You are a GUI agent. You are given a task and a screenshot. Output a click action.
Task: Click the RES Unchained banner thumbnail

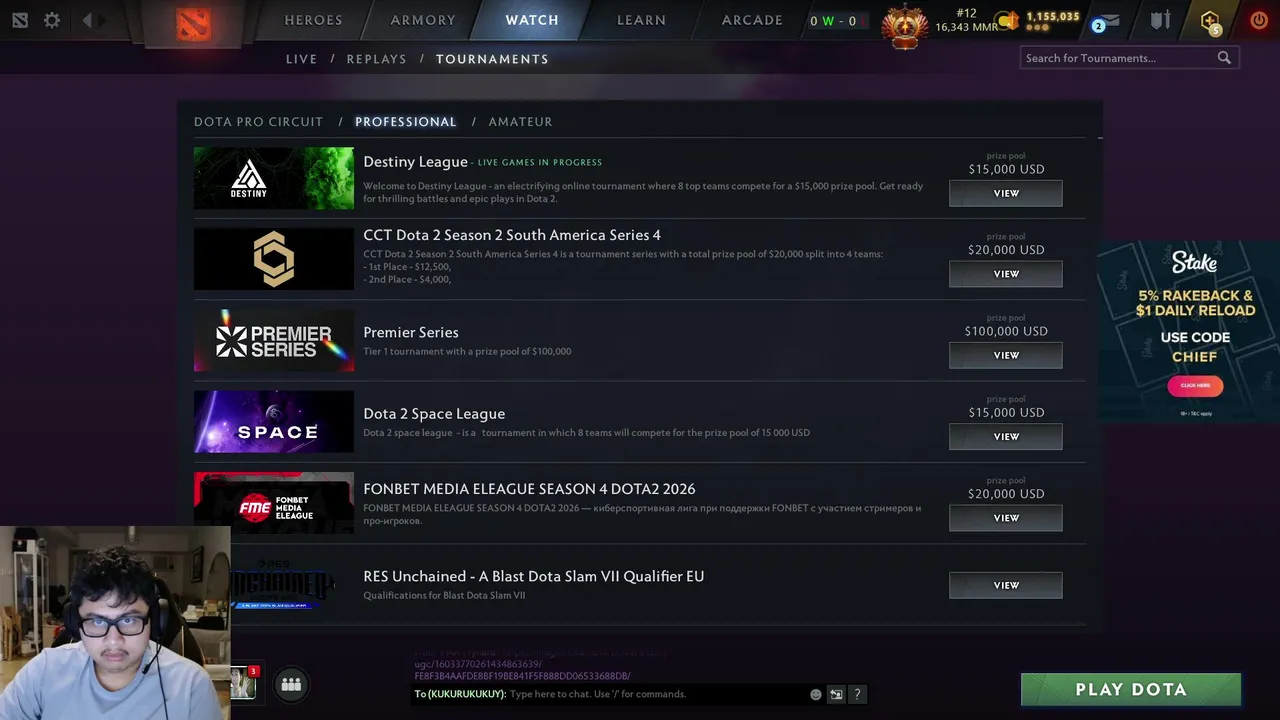coord(282,583)
